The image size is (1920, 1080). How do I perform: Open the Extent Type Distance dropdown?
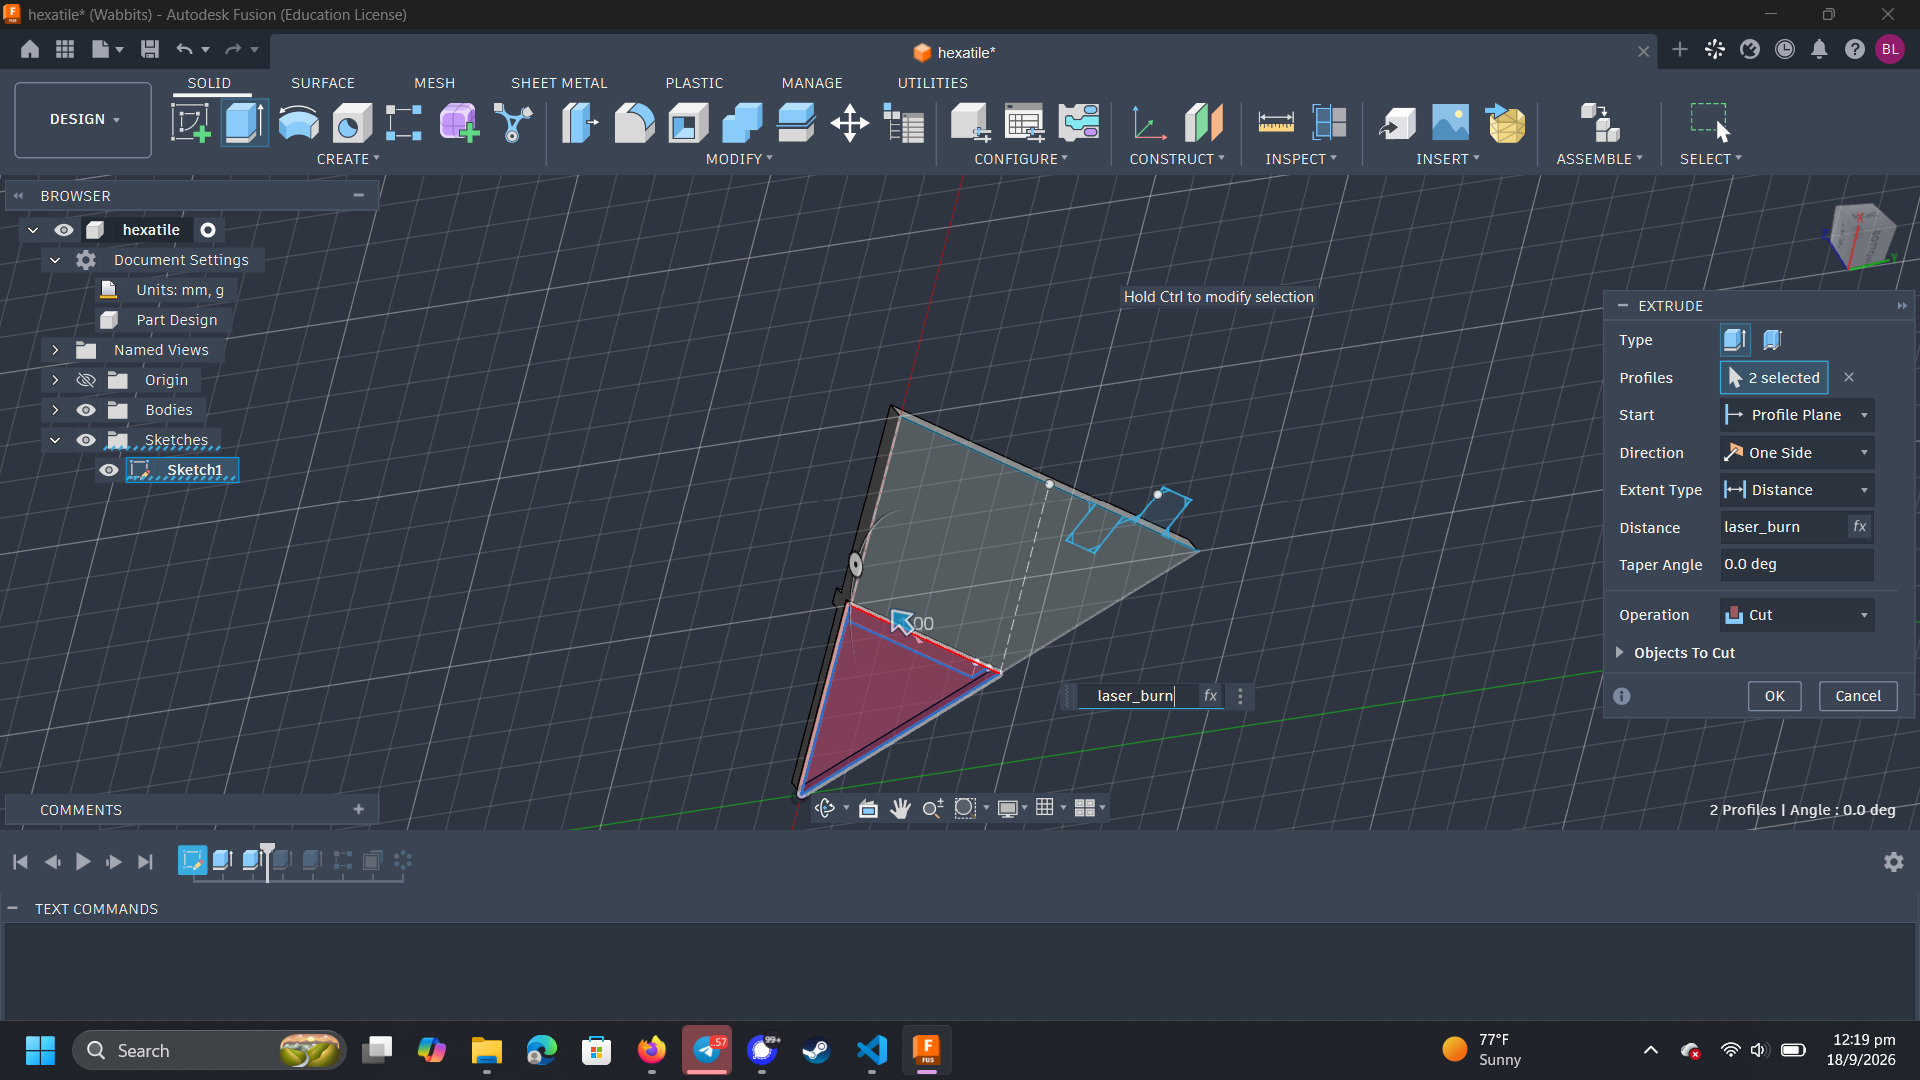[1796, 490]
